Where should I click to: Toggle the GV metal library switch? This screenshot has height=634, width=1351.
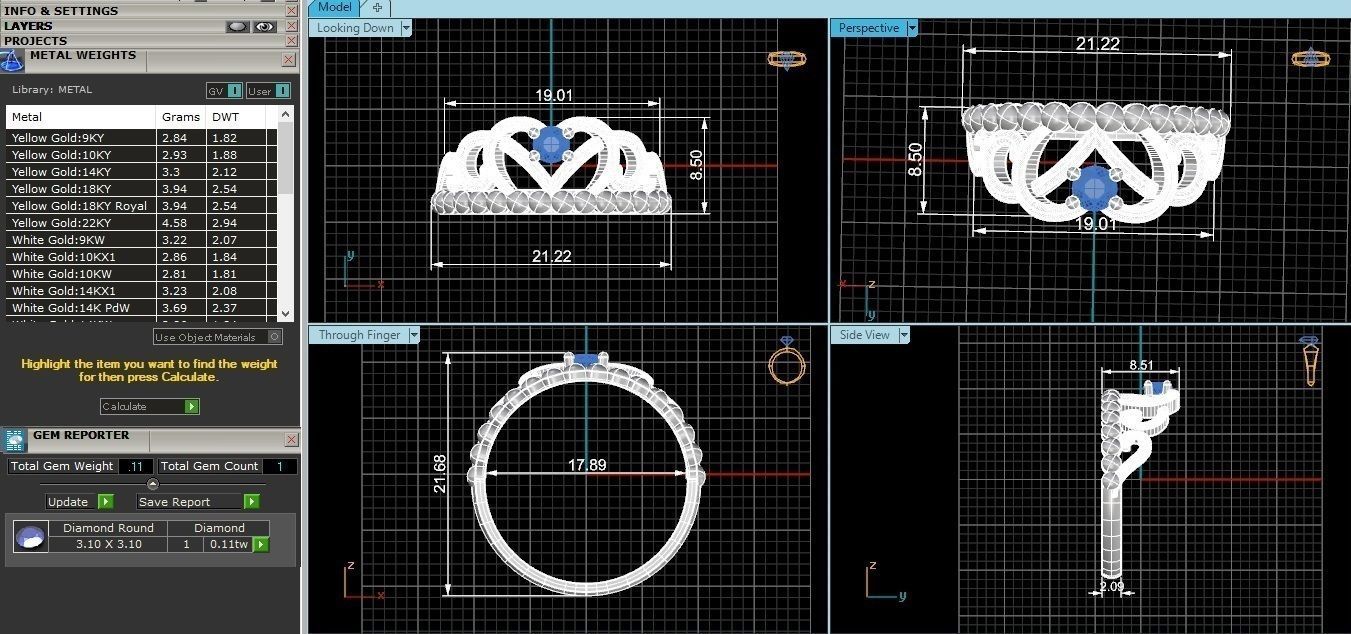click(224, 91)
